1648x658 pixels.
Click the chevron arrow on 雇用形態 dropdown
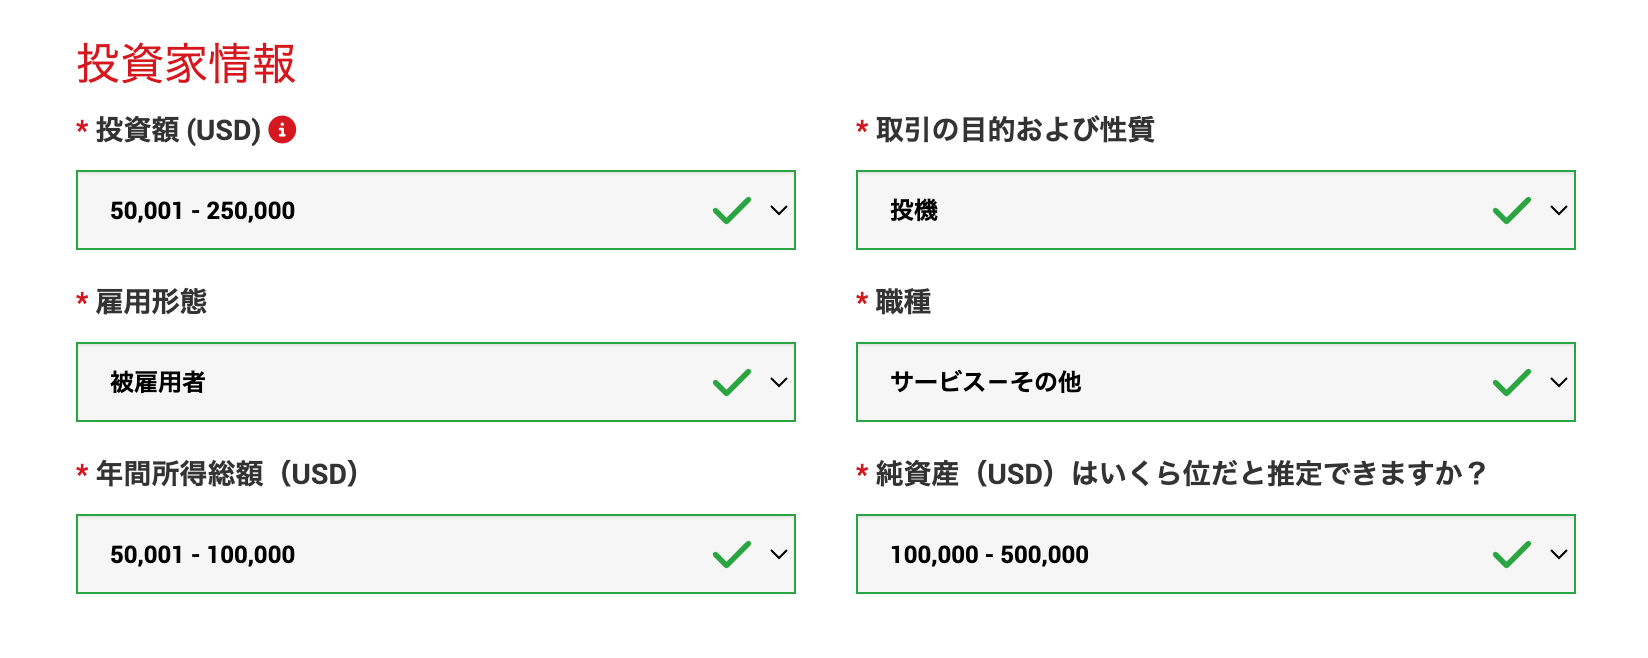[779, 382]
